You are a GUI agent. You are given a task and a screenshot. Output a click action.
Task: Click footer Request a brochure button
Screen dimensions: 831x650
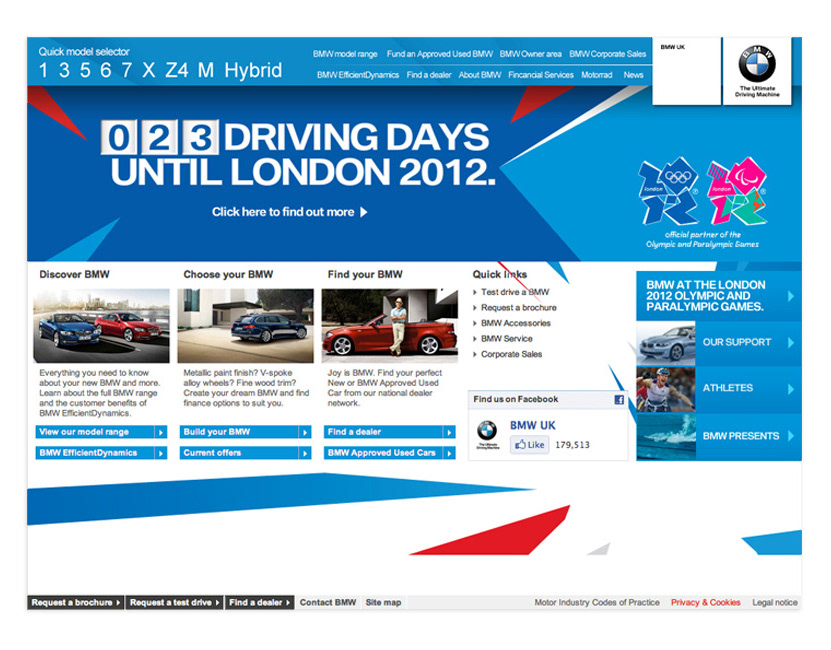76,603
